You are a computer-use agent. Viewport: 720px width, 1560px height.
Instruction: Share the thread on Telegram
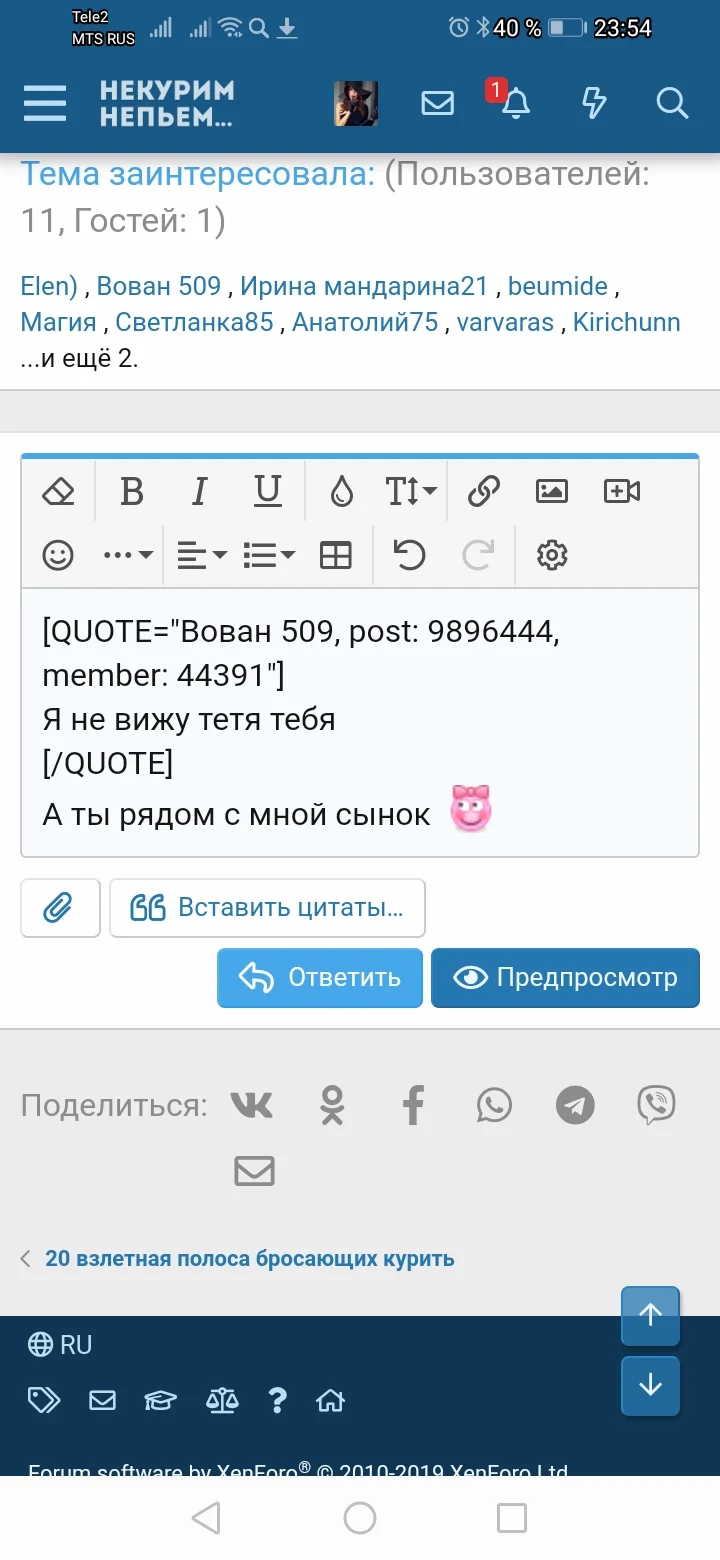pos(575,1105)
